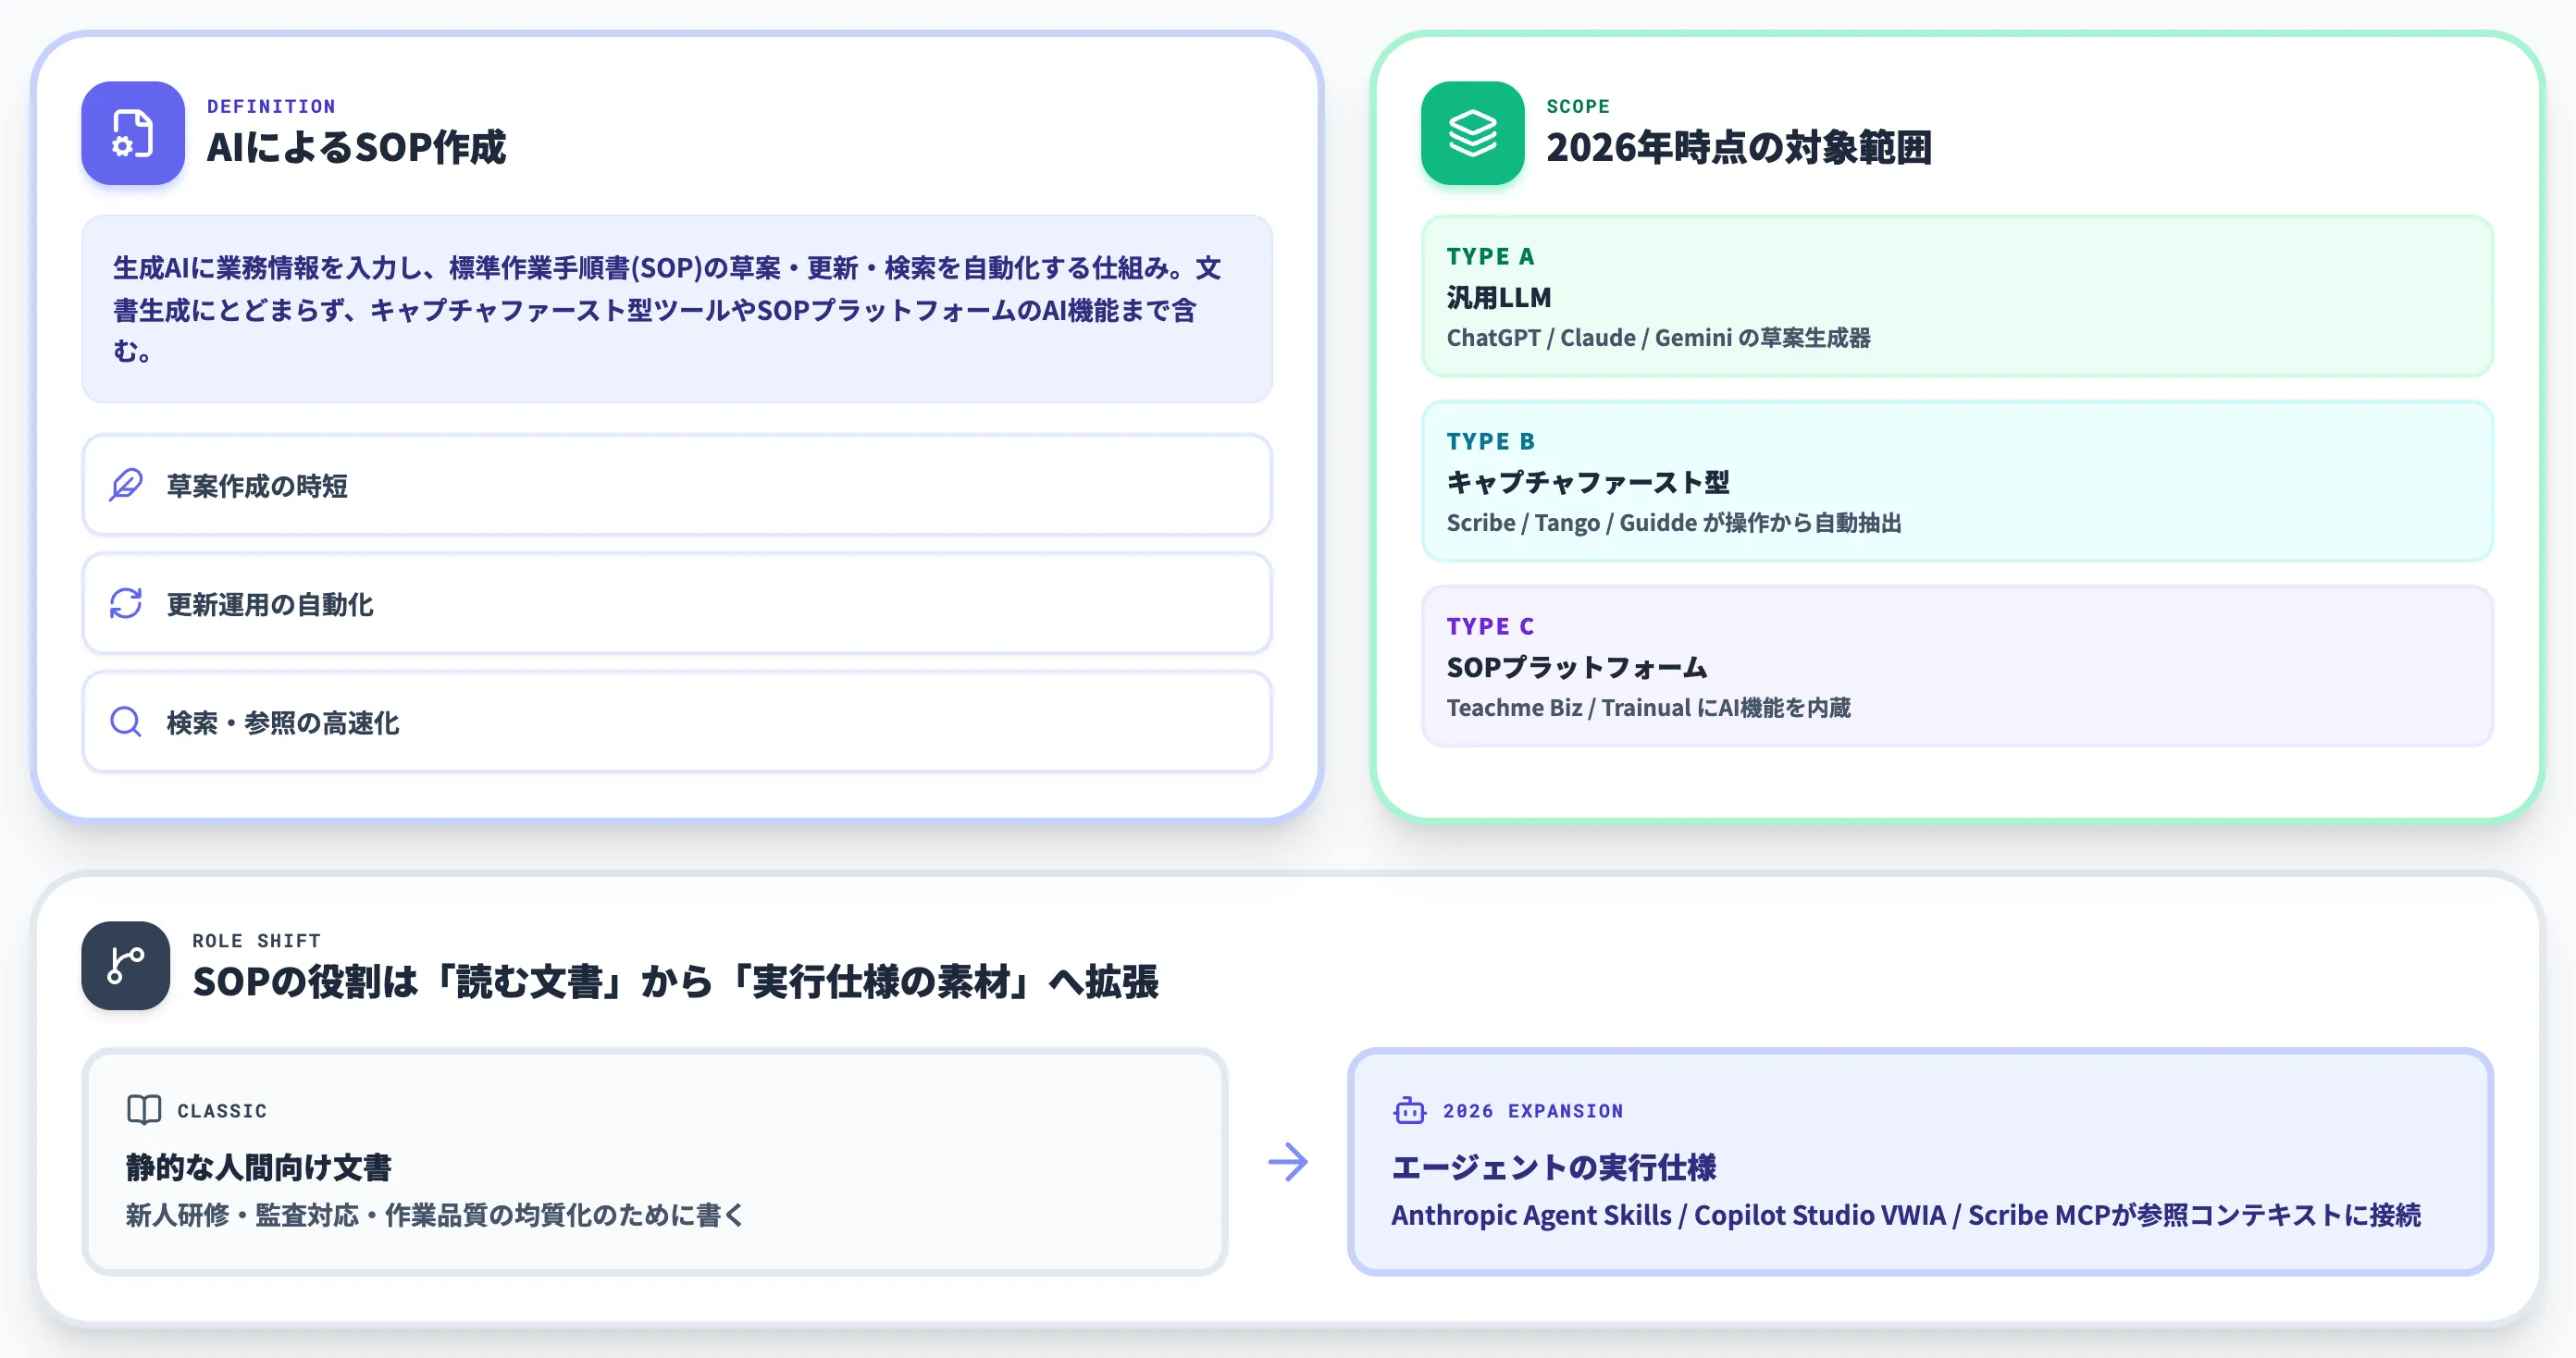This screenshot has width=2576, height=1358.
Task: Click the TYPE C label
Action: 1490,626
